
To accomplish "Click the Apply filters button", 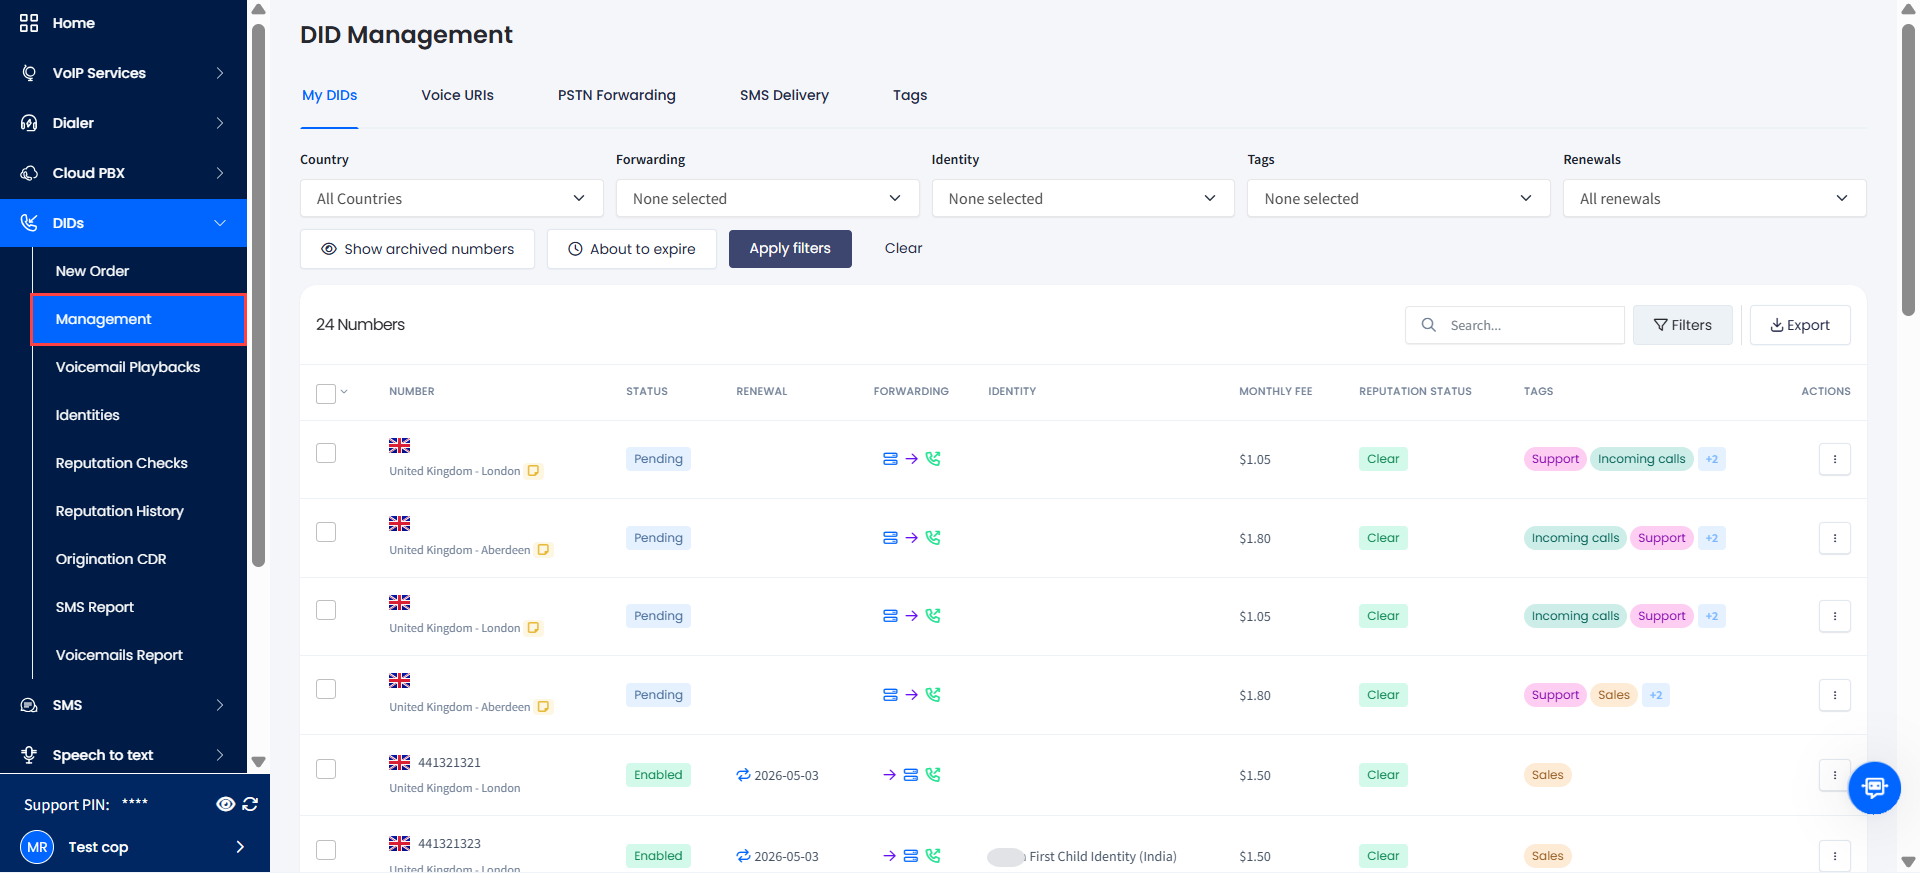I will pos(790,249).
